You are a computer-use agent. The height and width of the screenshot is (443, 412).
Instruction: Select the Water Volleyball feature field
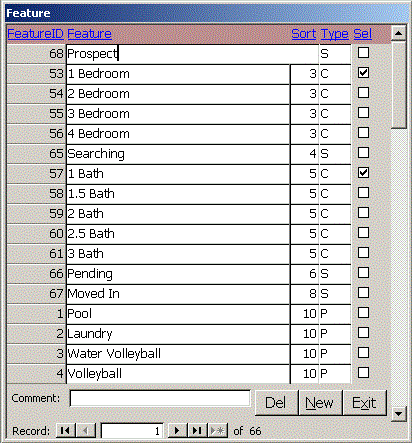click(x=178, y=354)
